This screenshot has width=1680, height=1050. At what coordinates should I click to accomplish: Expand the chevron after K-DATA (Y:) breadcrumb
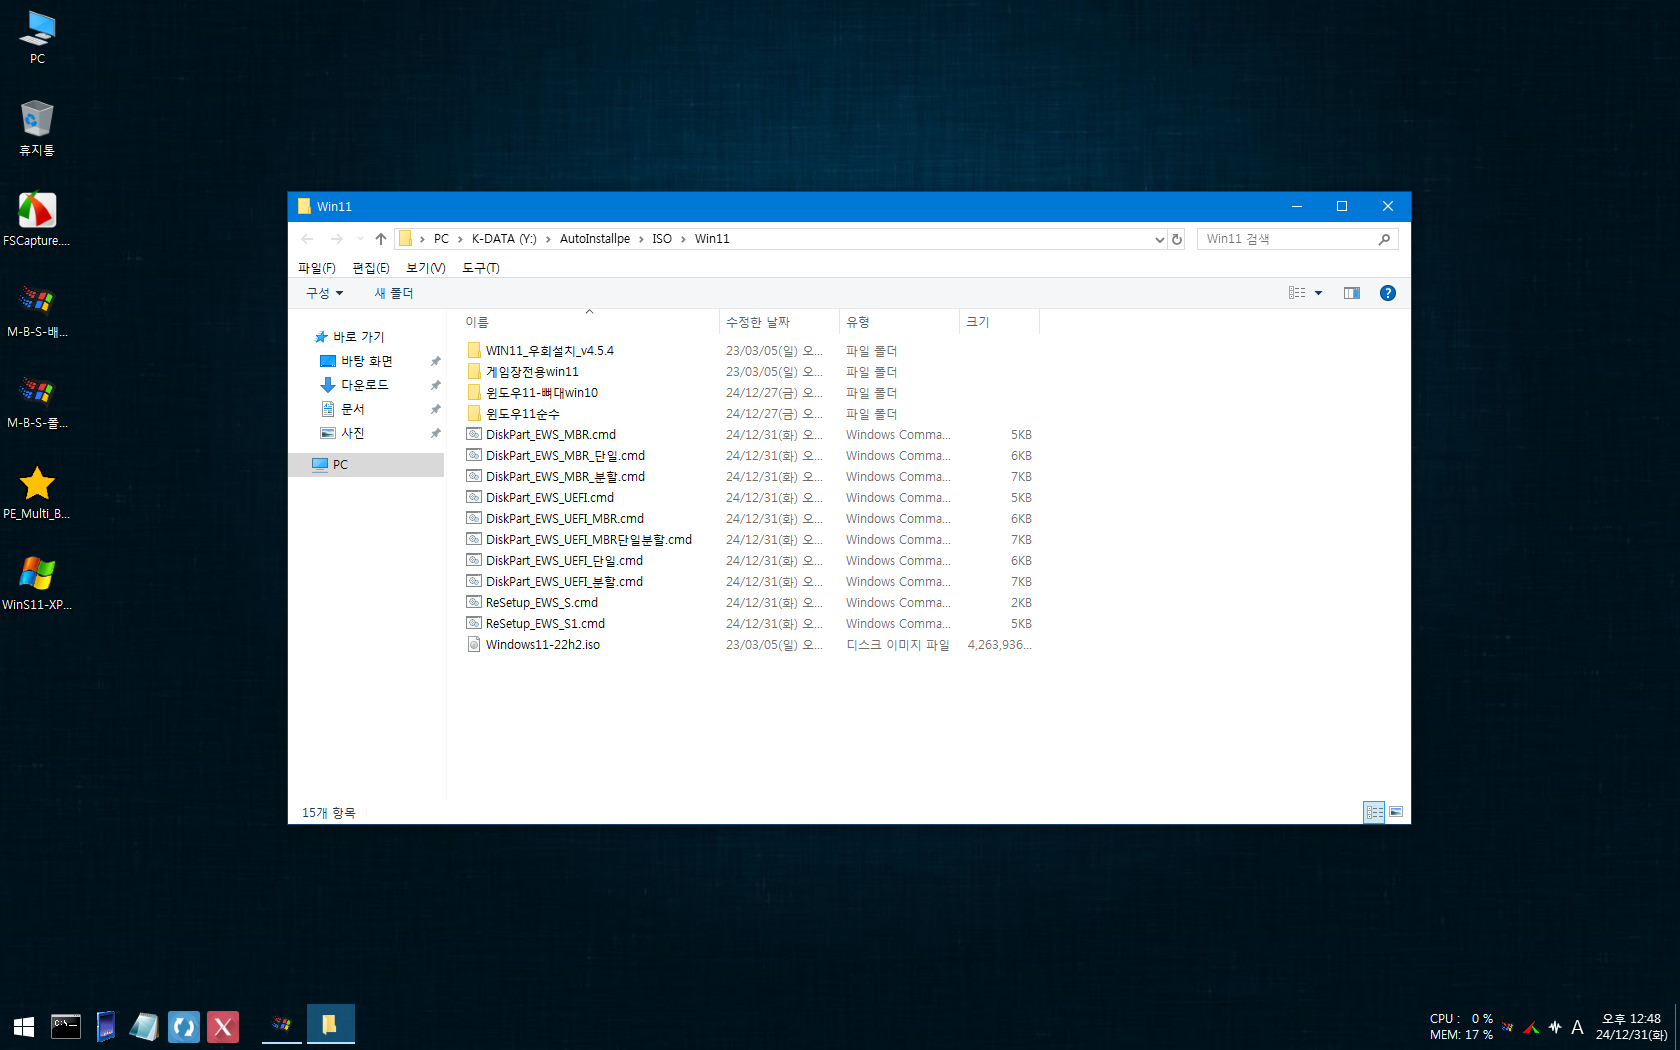point(548,239)
